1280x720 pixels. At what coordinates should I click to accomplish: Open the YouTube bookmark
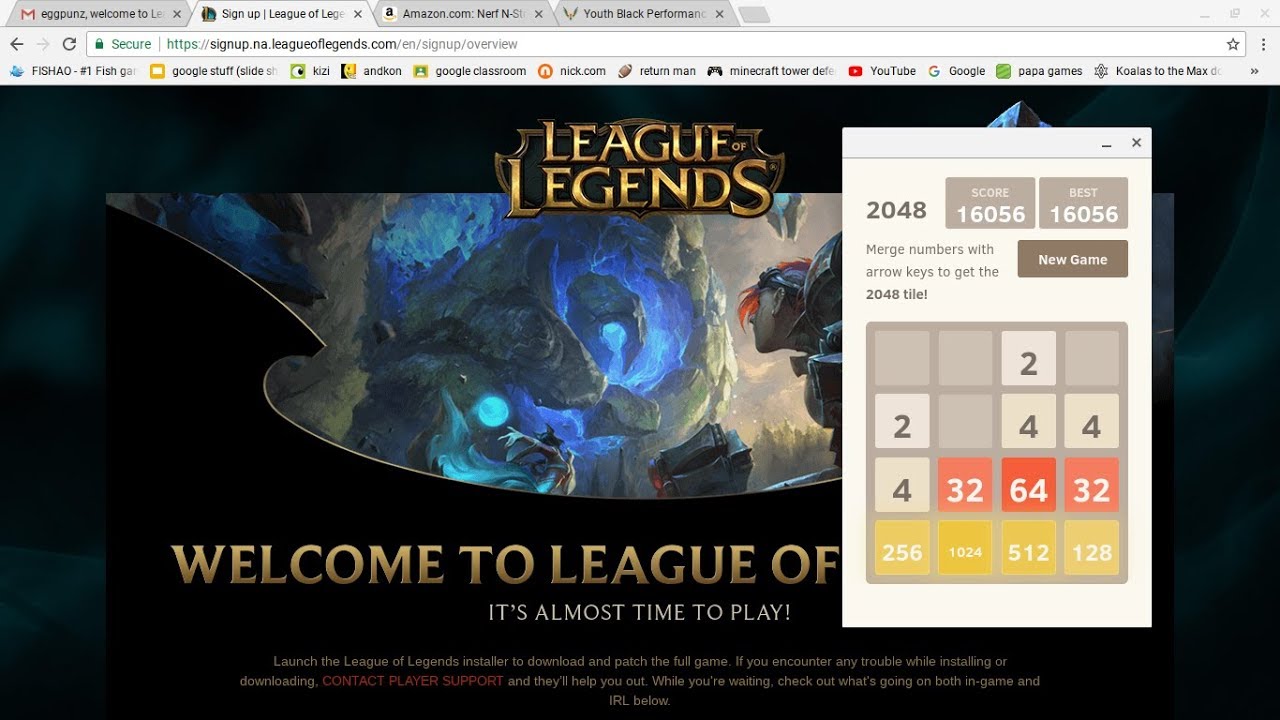882,71
